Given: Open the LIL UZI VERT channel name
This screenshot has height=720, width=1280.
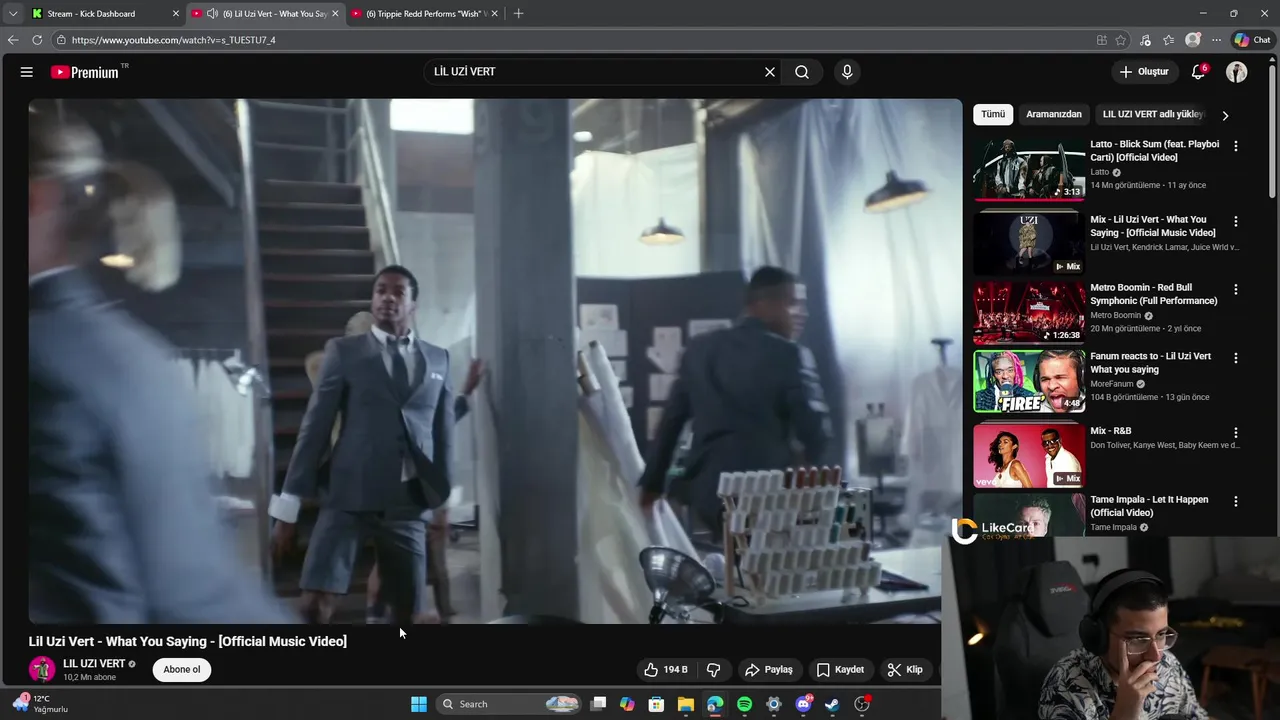Looking at the screenshot, I should coord(94,664).
